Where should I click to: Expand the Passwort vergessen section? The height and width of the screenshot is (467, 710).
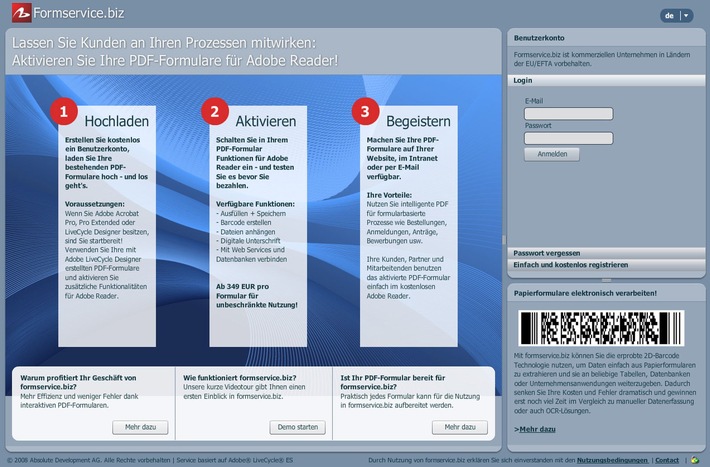(606, 253)
